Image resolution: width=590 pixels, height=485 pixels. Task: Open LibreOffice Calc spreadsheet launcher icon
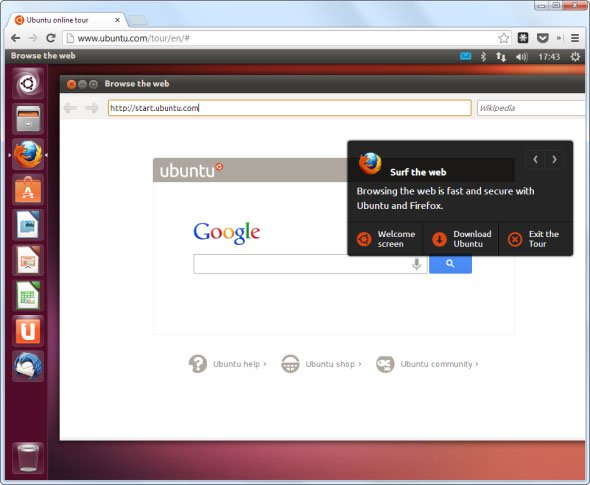tap(28, 296)
